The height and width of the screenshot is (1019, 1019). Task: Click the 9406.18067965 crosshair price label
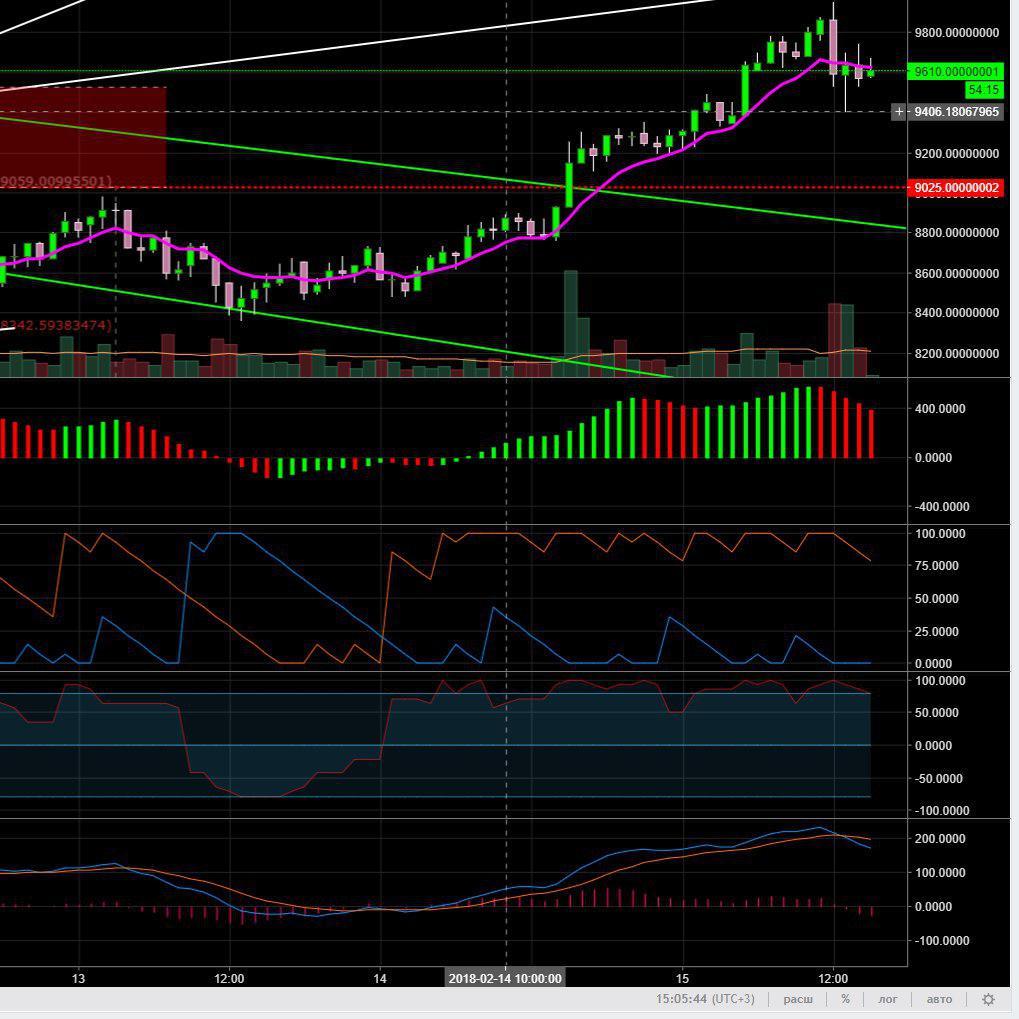tap(956, 112)
